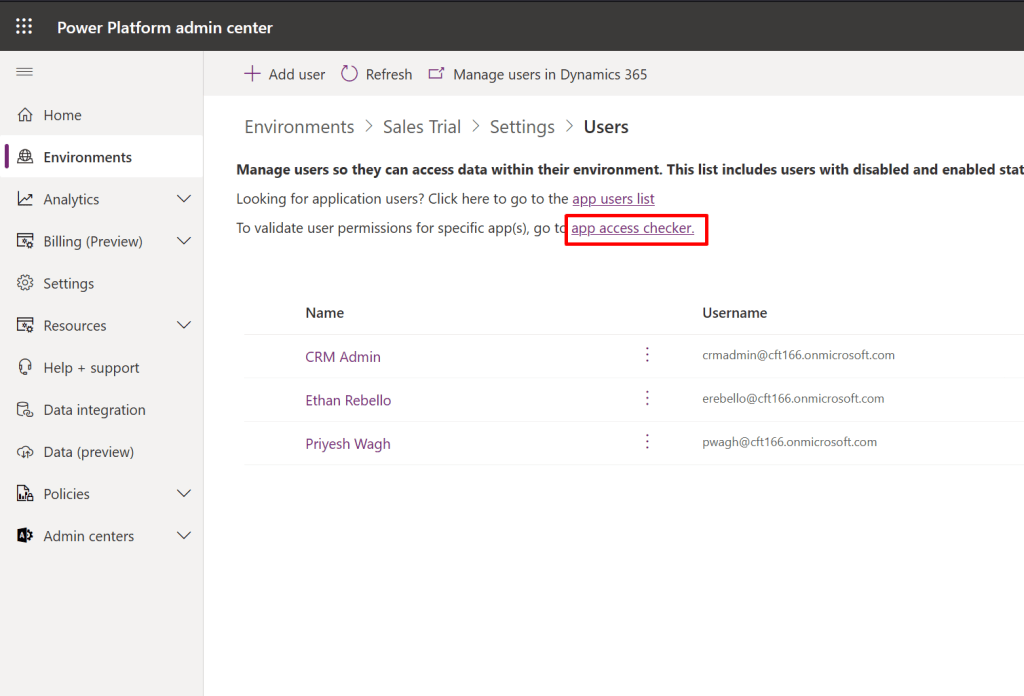Go to Sales Trial breadcrumb
Screen dimensions: 1024x696
(422, 127)
